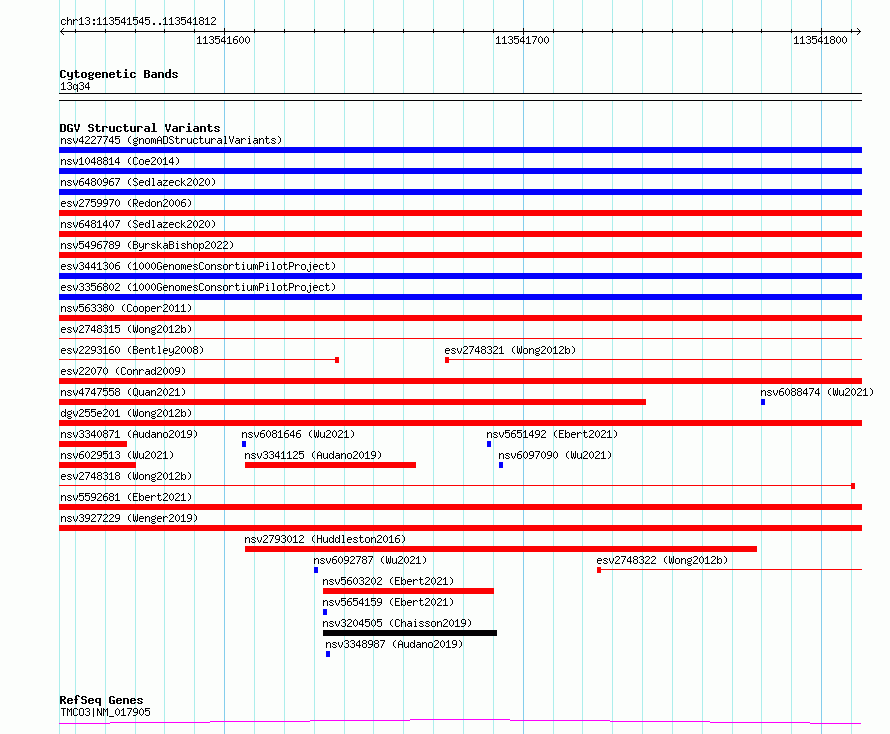The image size is (890, 734).
Task: Click the red end square of esv2293160
Action: [x=337, y=360]
